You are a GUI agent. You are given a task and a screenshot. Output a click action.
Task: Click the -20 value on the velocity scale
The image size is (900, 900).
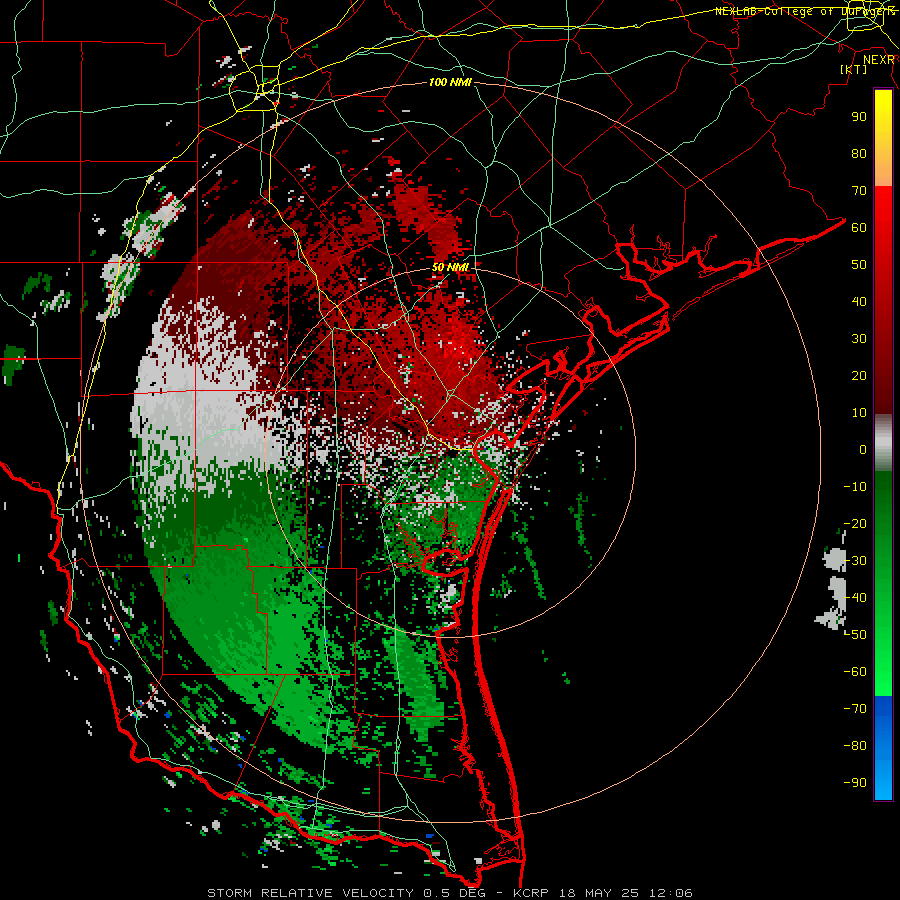[855, 523]
